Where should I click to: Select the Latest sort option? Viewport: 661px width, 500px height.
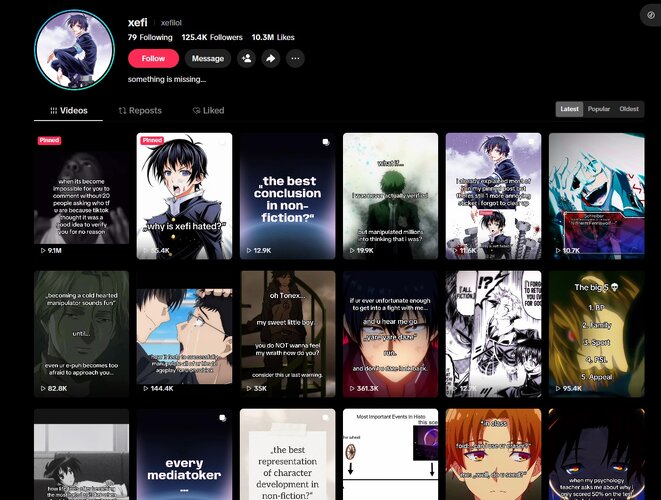(x=569, y=109)
